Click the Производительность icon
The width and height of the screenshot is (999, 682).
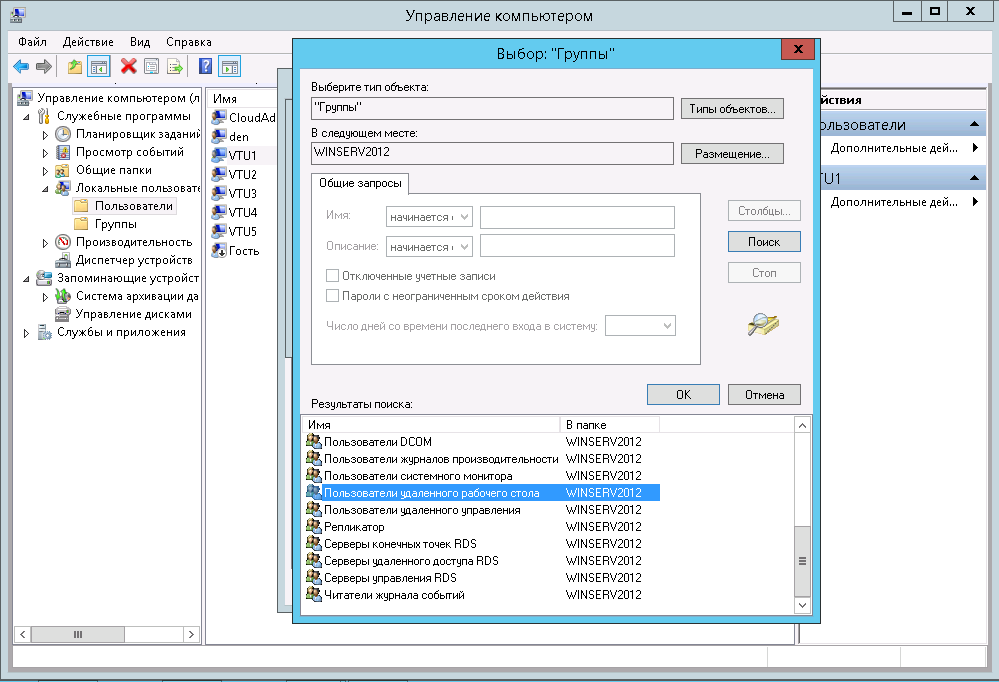click(62, 242)
